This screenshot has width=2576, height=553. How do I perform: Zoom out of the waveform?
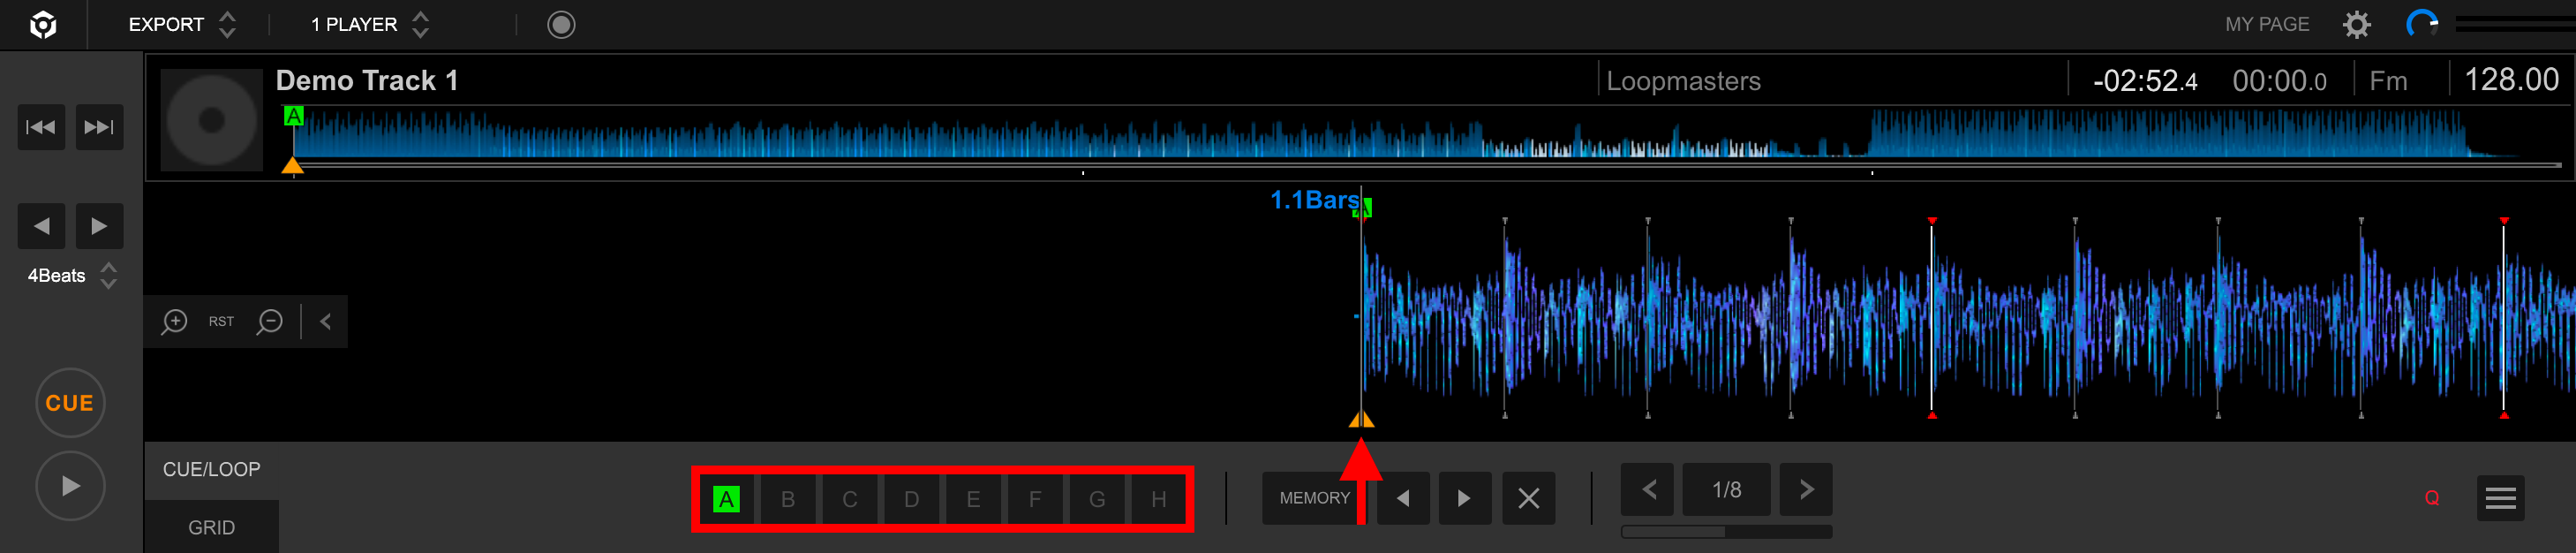(x=269, y=322)
